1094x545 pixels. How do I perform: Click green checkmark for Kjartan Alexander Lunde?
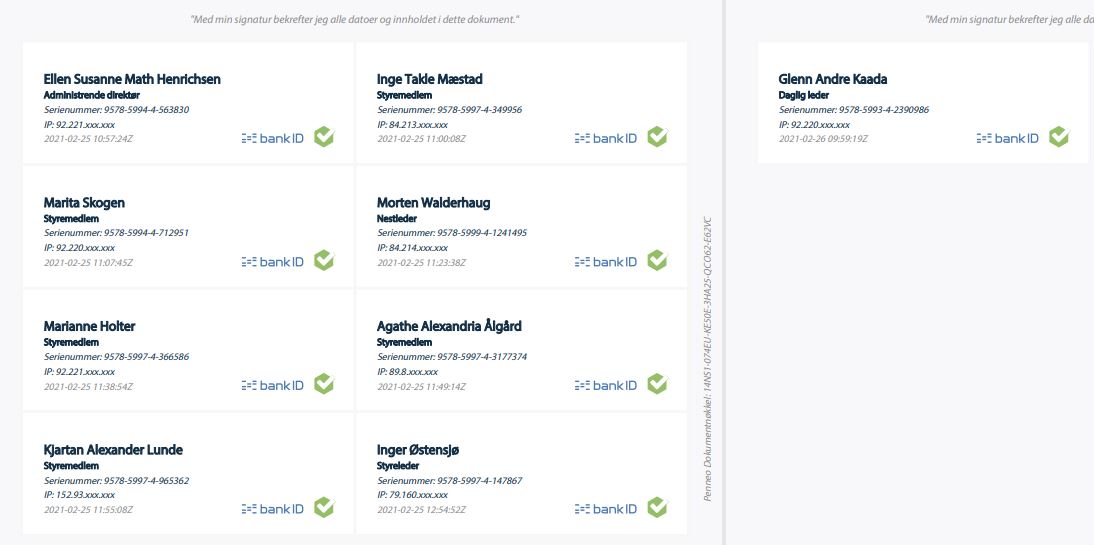click(x=324, y=507)
